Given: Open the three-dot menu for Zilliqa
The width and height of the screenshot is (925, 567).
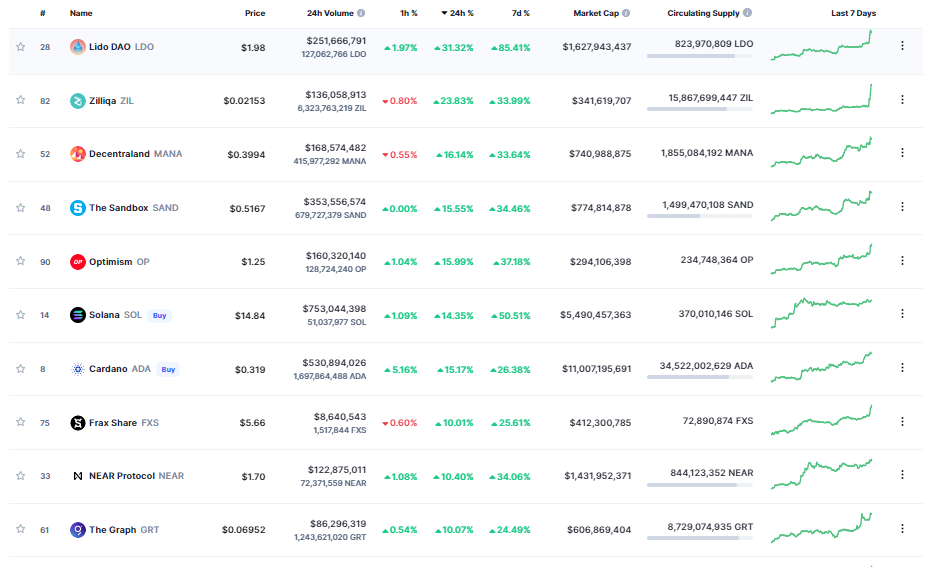Looking at the screenshot, I should pyautogui.click(x=902, y=100).
